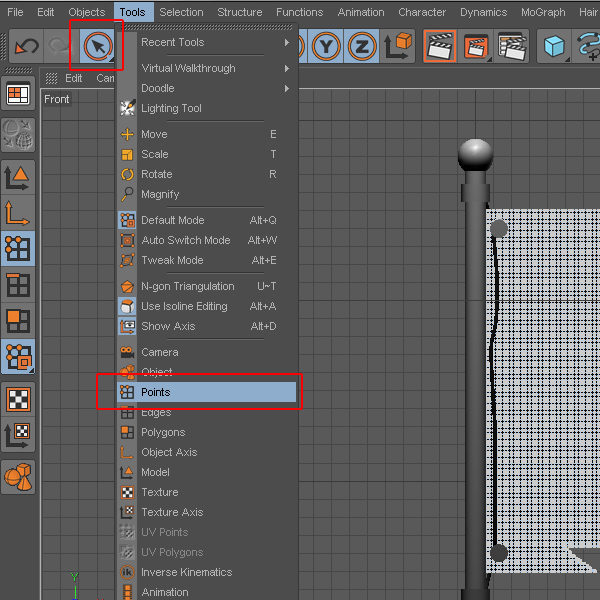
Task: Click the greyed Redo arrow icon
Action: pos(60,46)
